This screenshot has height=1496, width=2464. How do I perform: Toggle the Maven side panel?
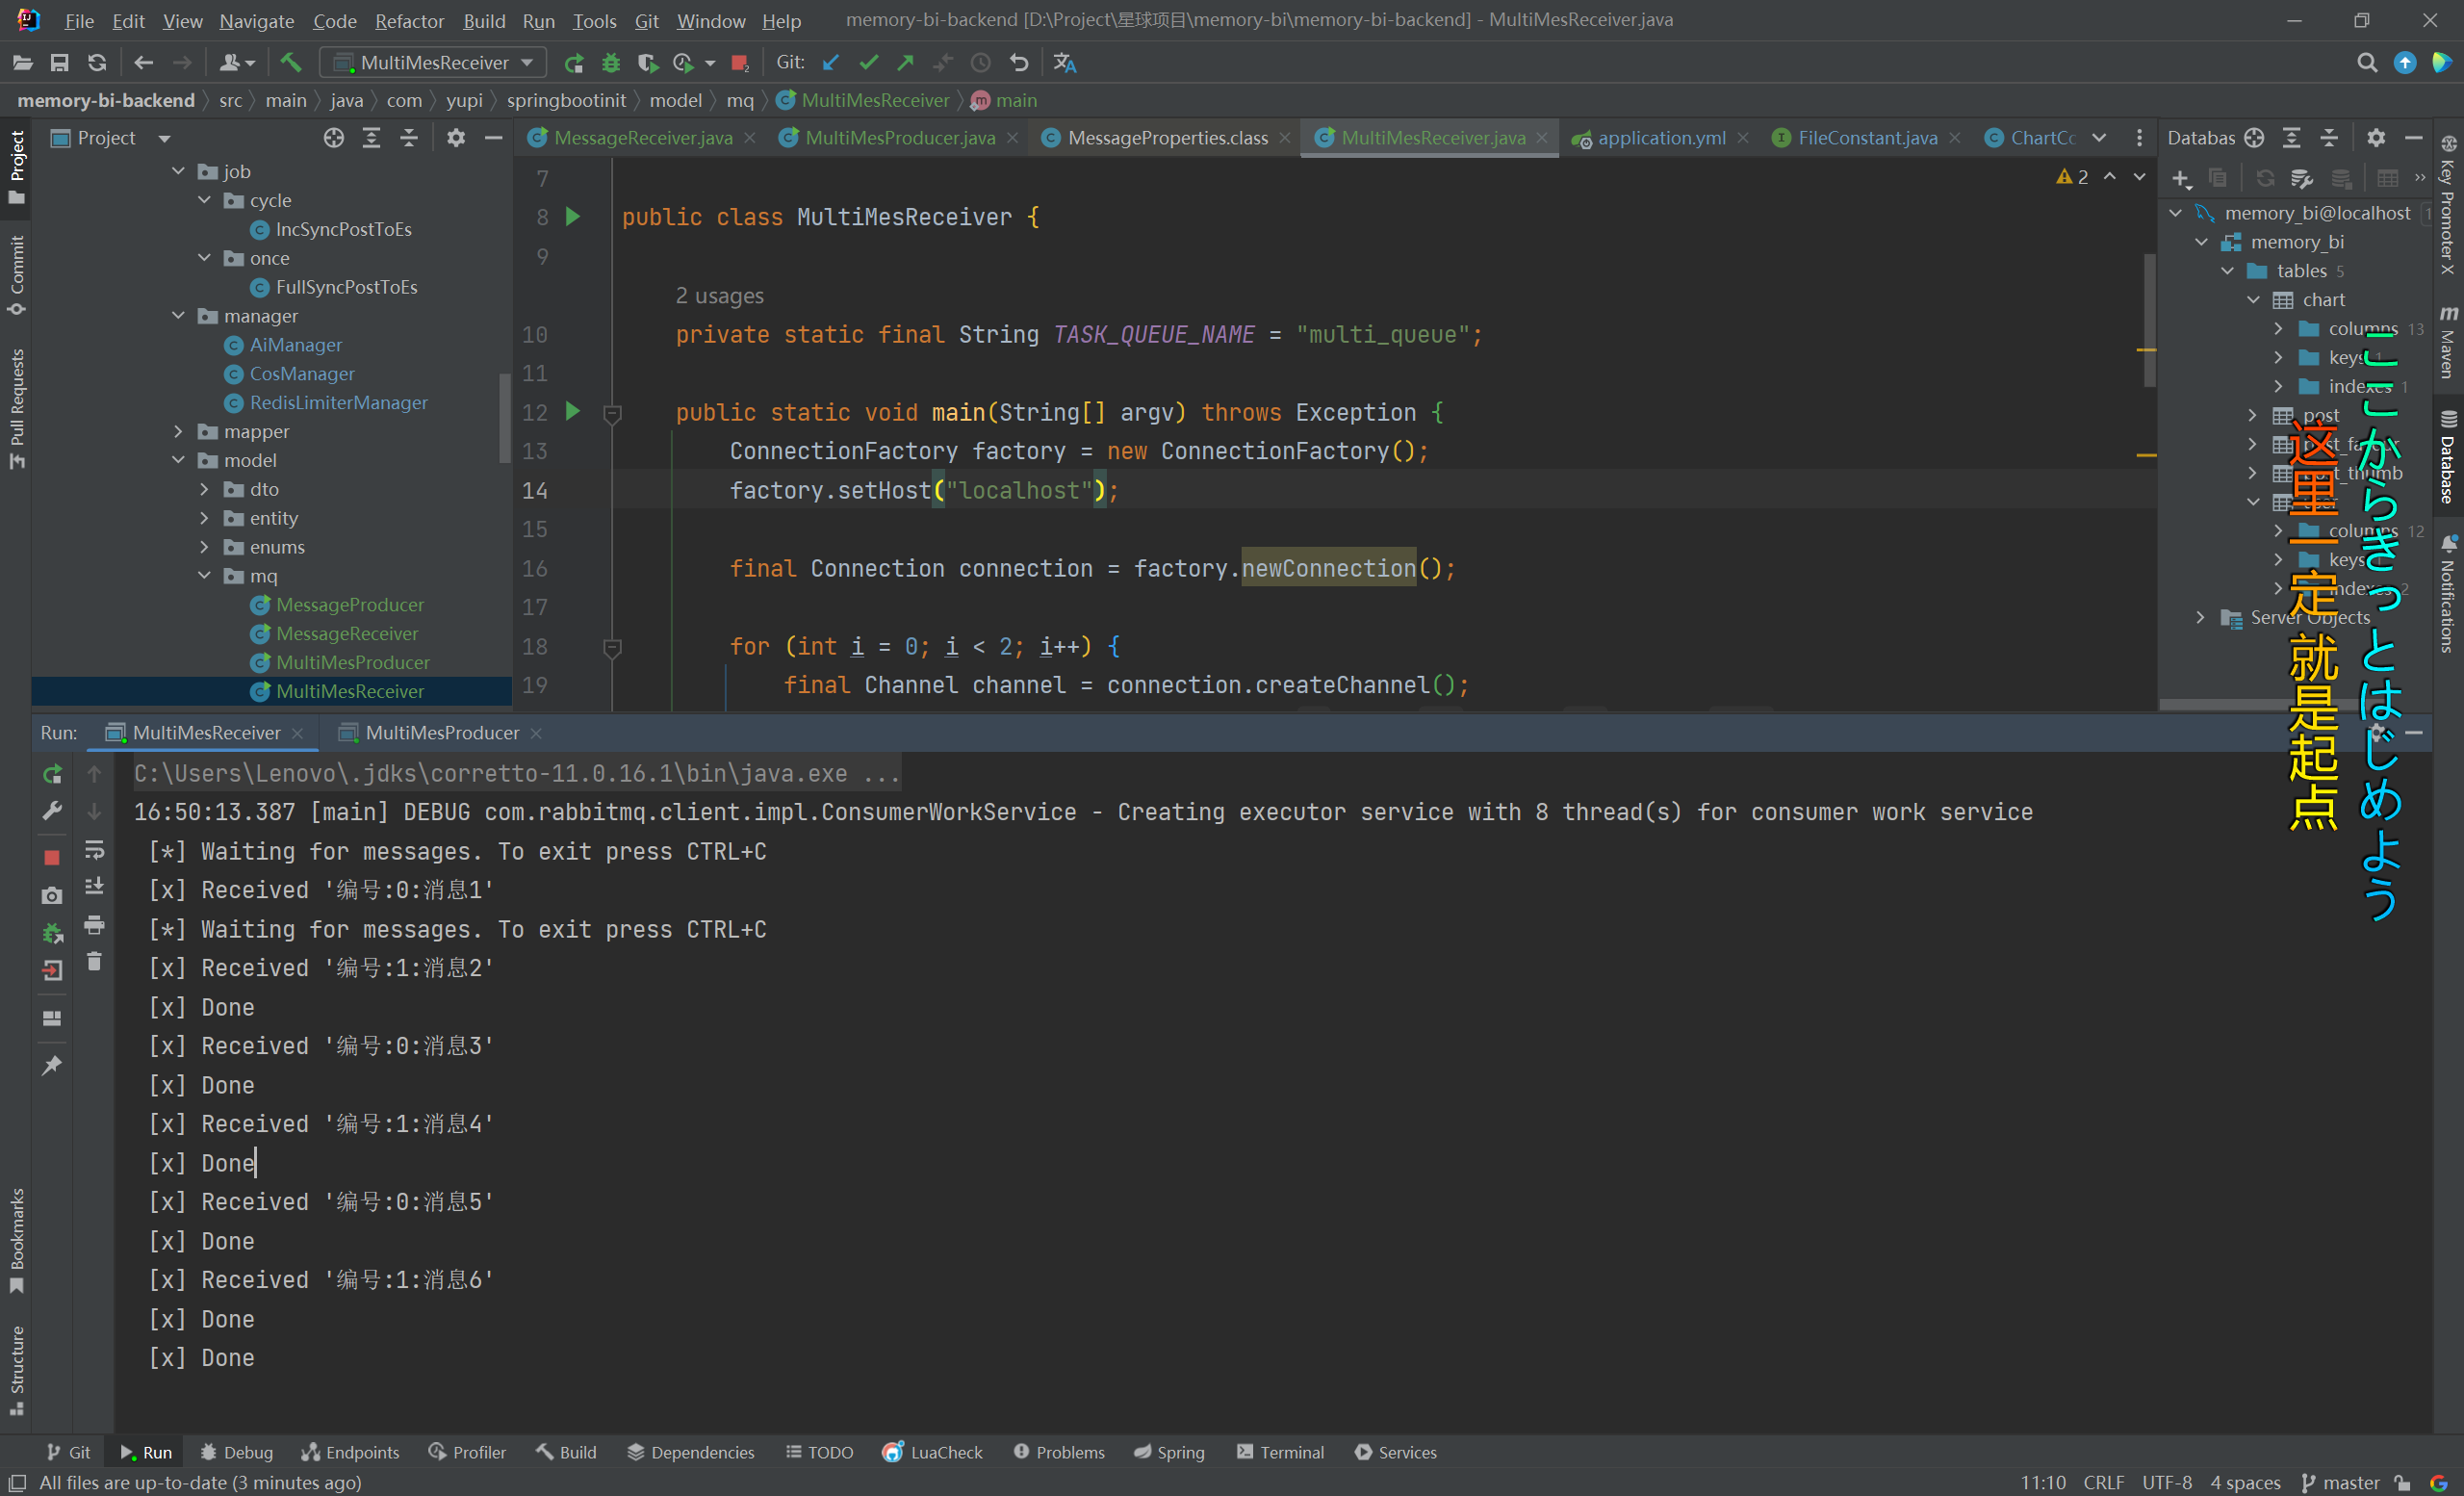click(2447, 341)
